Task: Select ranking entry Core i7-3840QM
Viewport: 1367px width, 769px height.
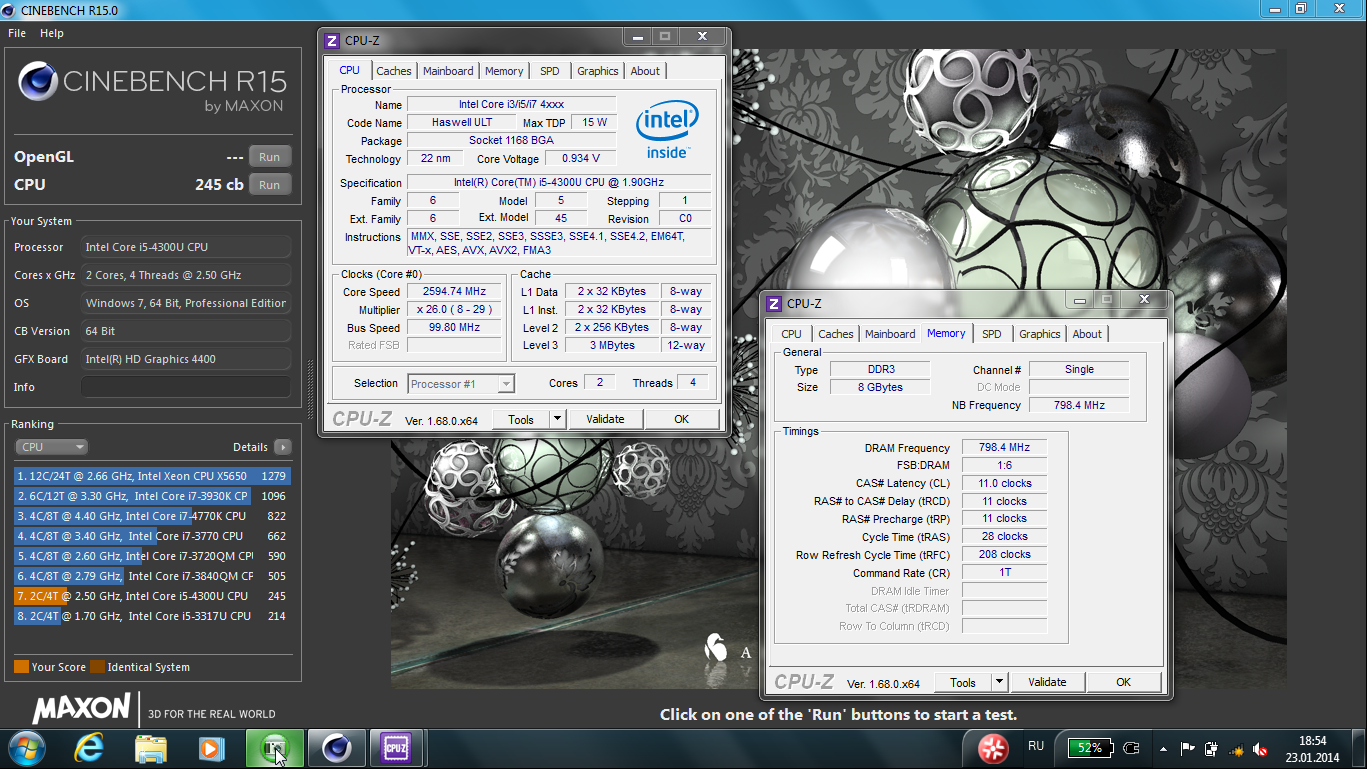Action: (151, 576)
